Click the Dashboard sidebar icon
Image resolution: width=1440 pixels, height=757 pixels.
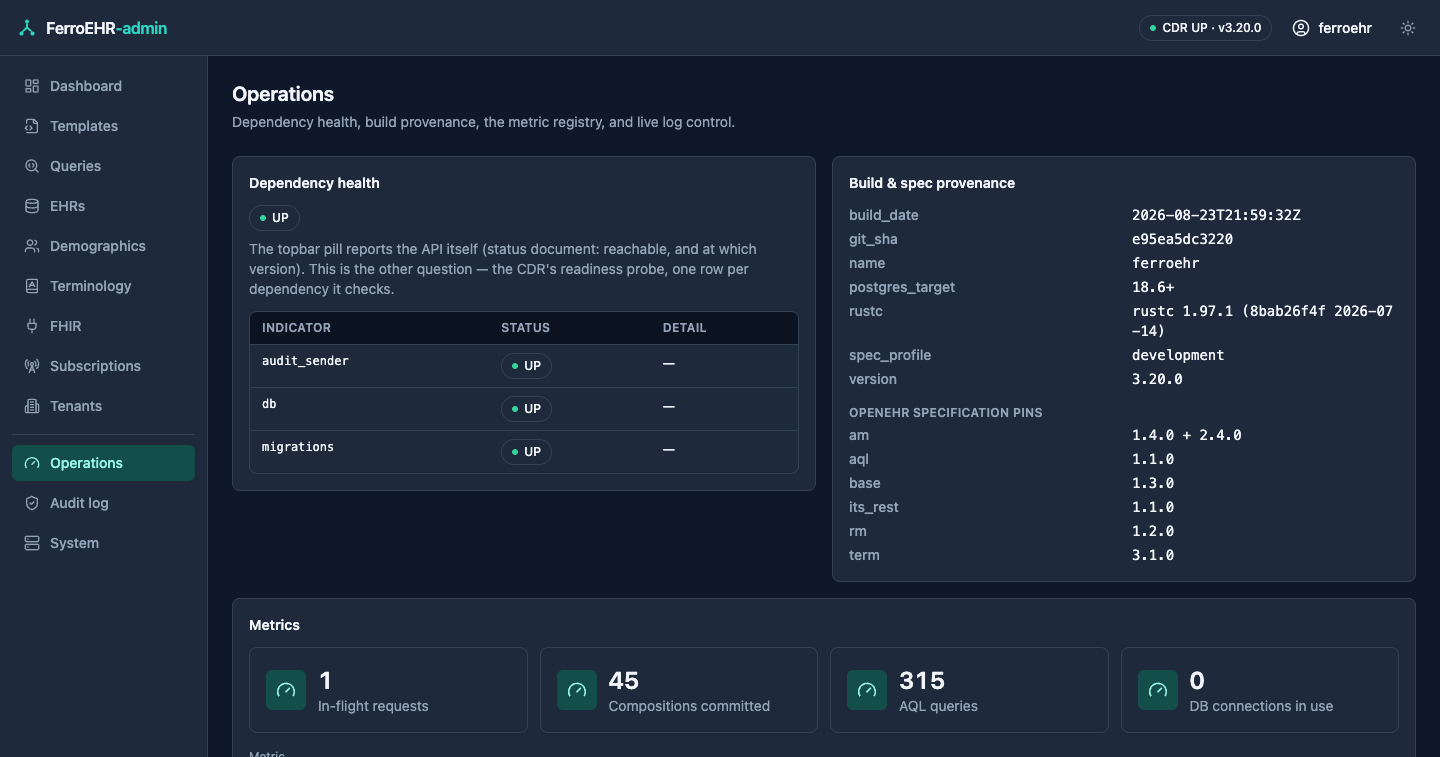[32, 86]
